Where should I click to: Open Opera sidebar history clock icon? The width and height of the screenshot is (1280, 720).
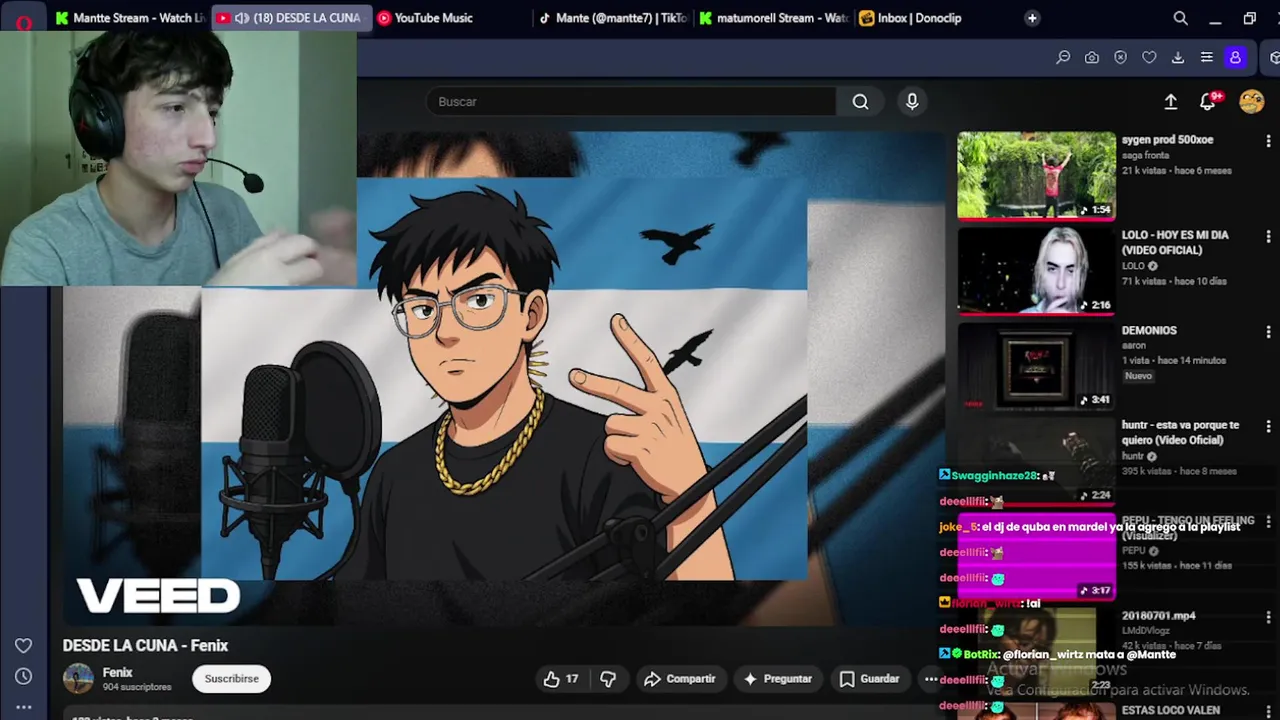point(23,676)
